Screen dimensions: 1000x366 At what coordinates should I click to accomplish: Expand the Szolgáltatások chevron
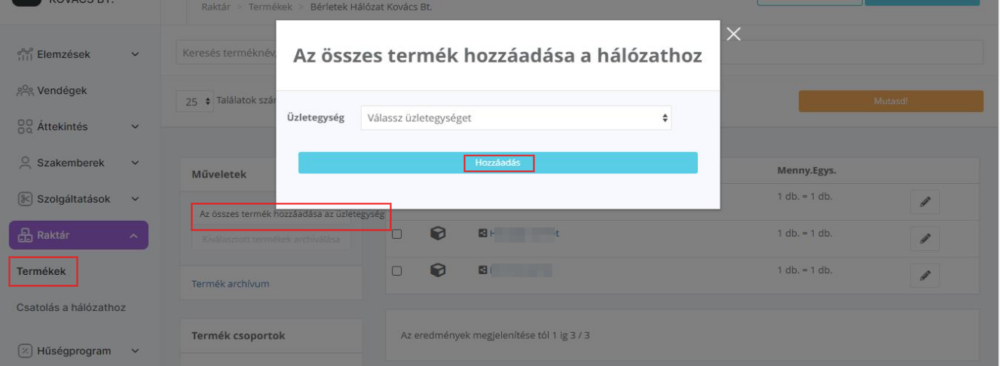point(135,199)
